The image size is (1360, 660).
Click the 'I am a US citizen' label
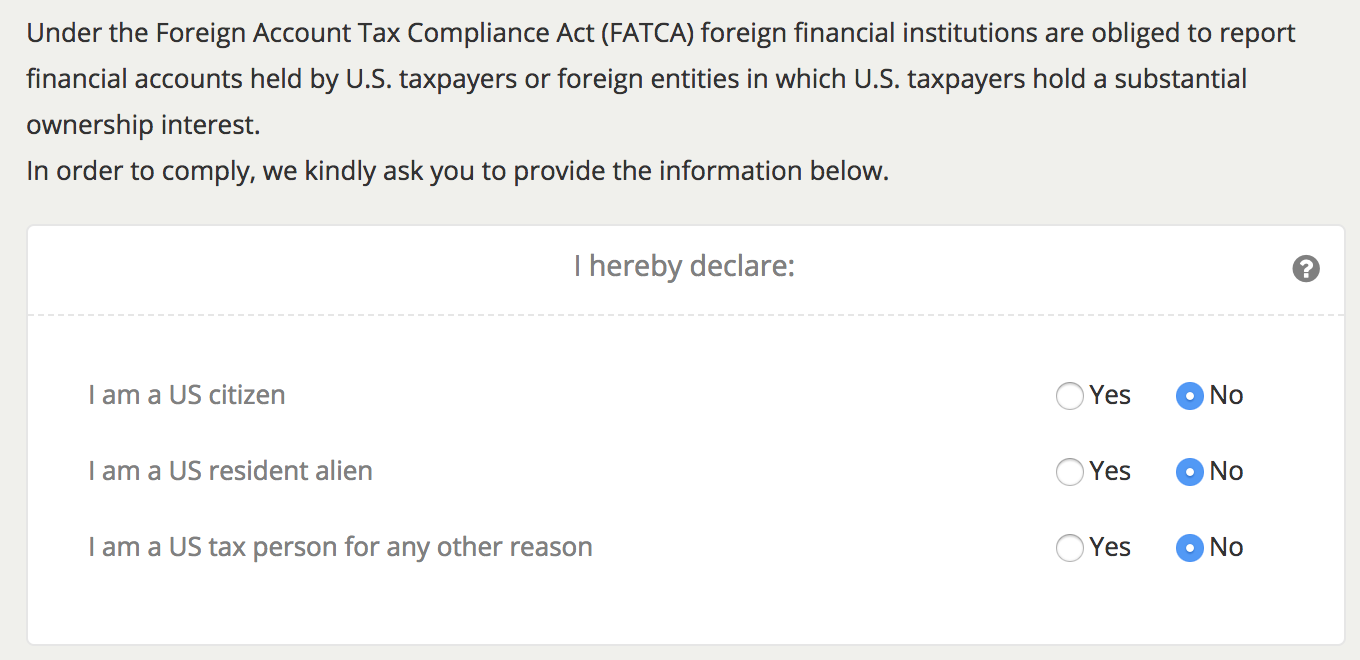[x=187, y=395]
